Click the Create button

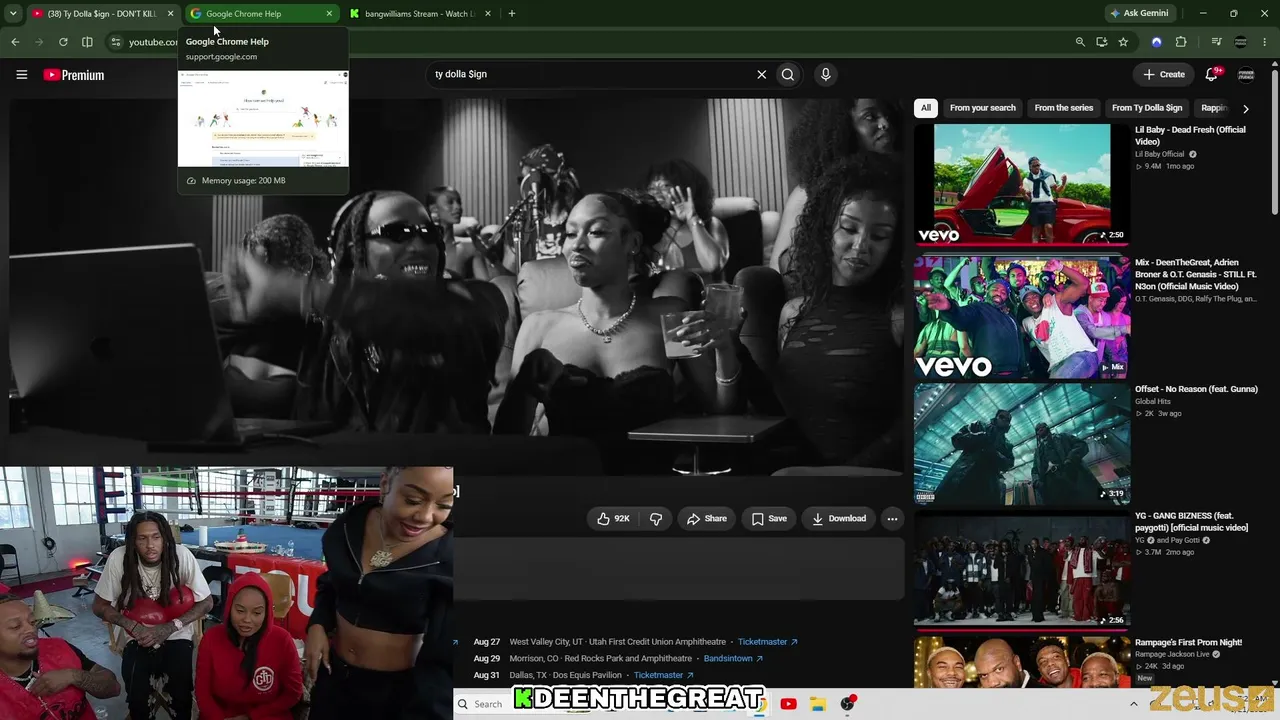(x=1164, y=74)
